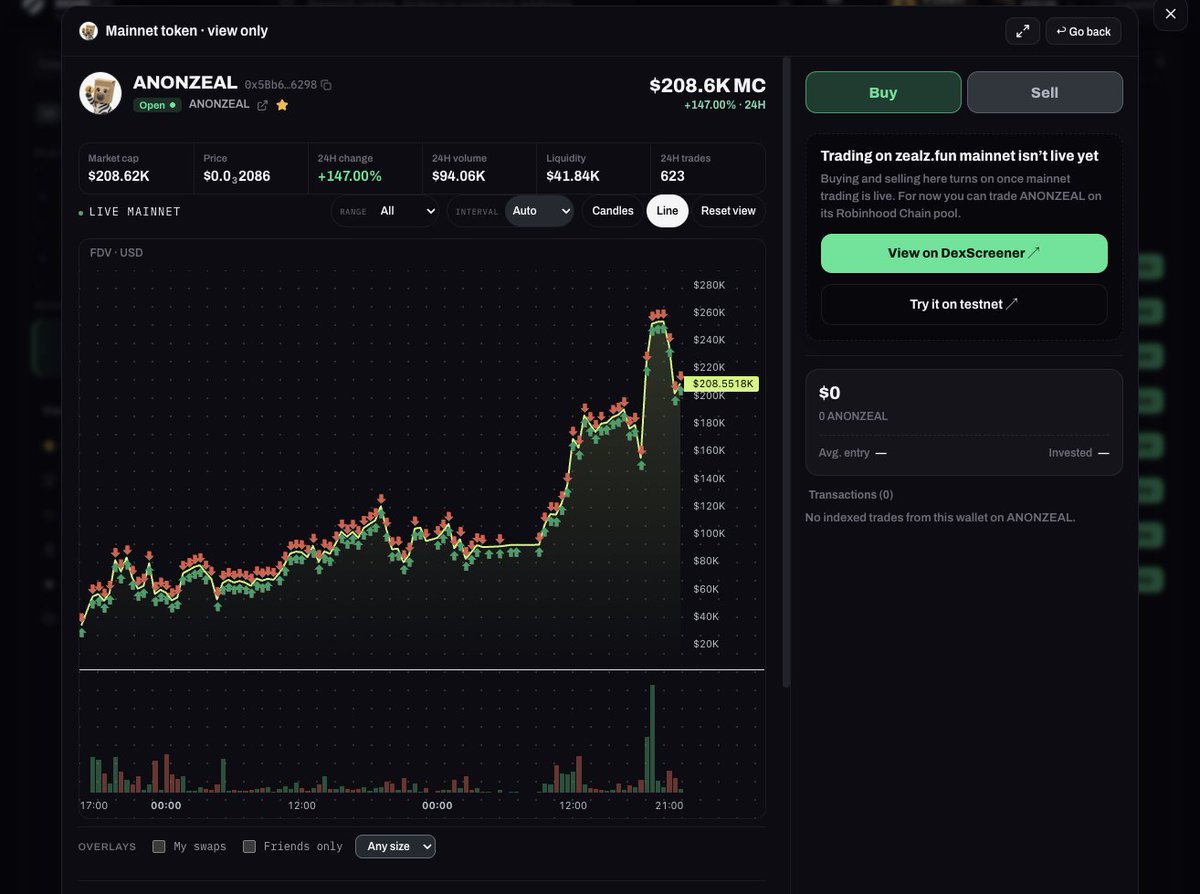The height and width of the screenshot is (894, 1200).
Task: Go back to previous view
Action: (1084, 31)
